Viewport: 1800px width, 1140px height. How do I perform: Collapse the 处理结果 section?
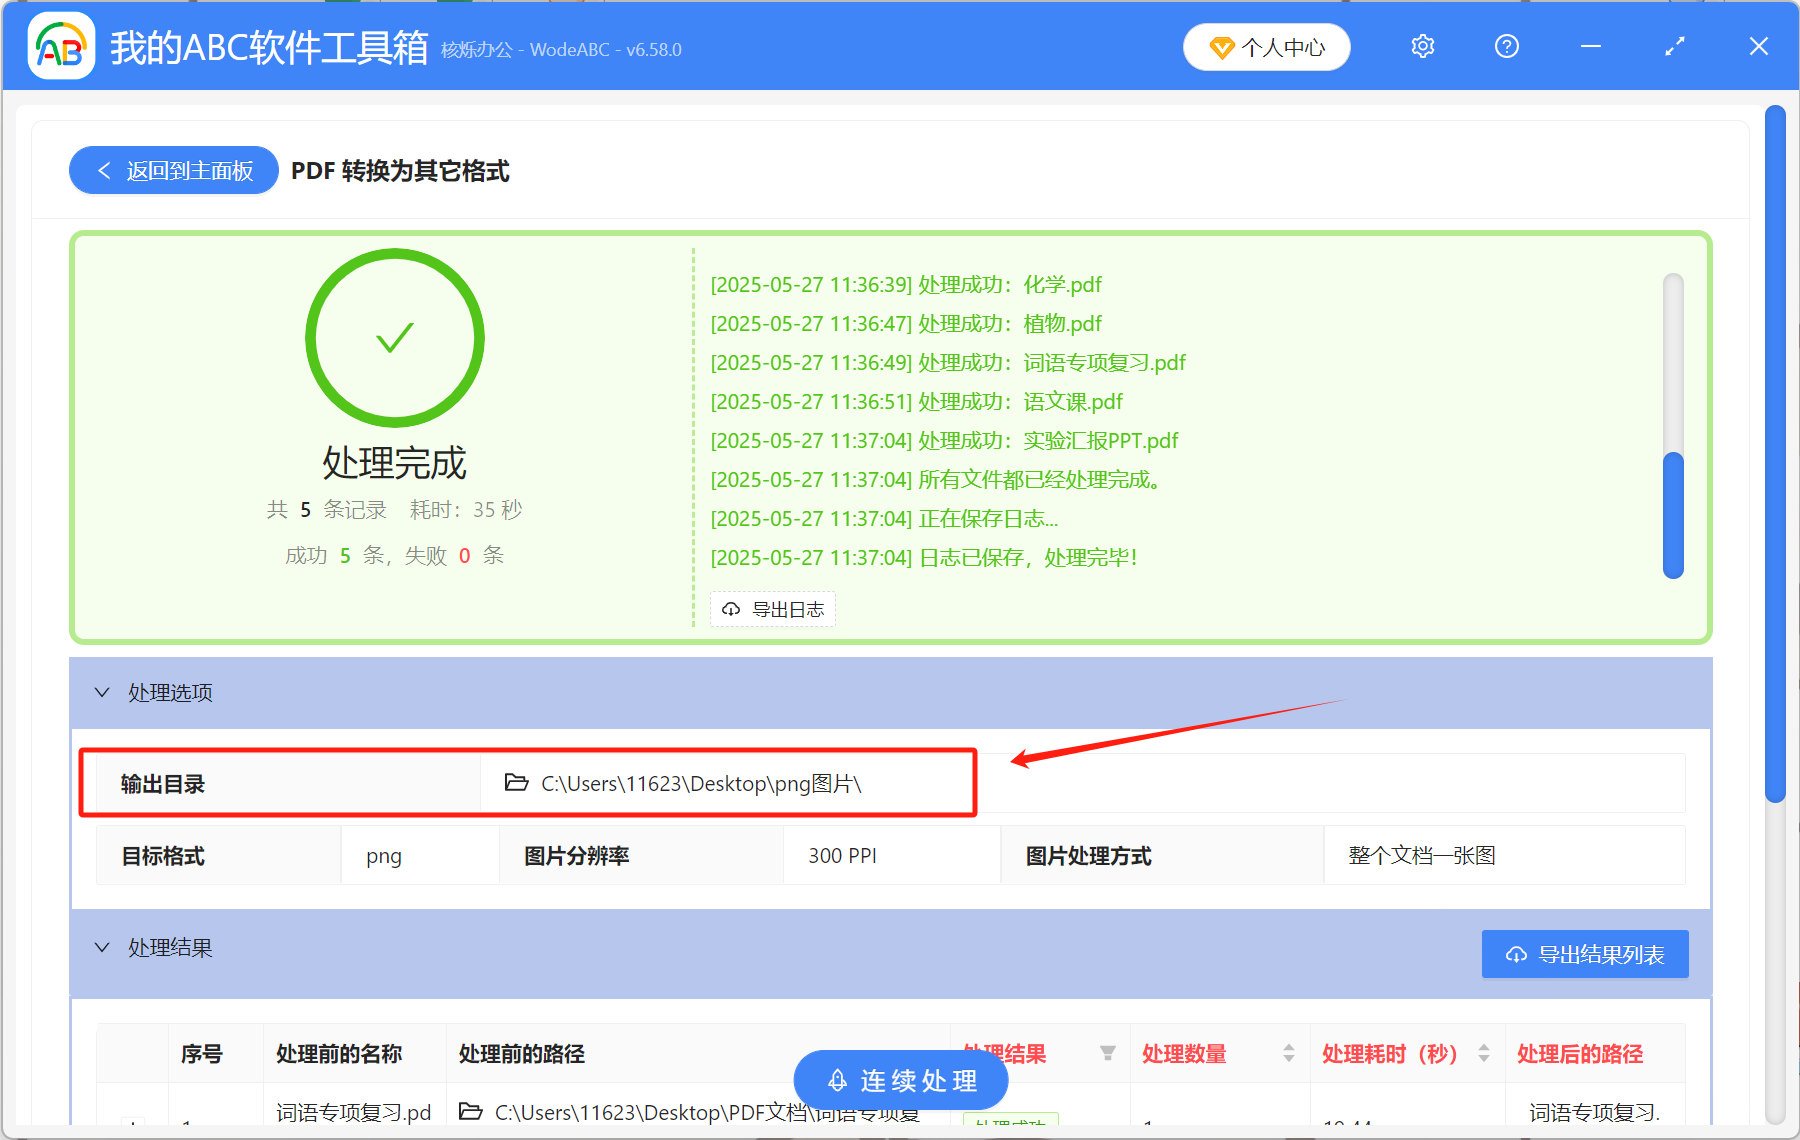[x=101, y=947]
